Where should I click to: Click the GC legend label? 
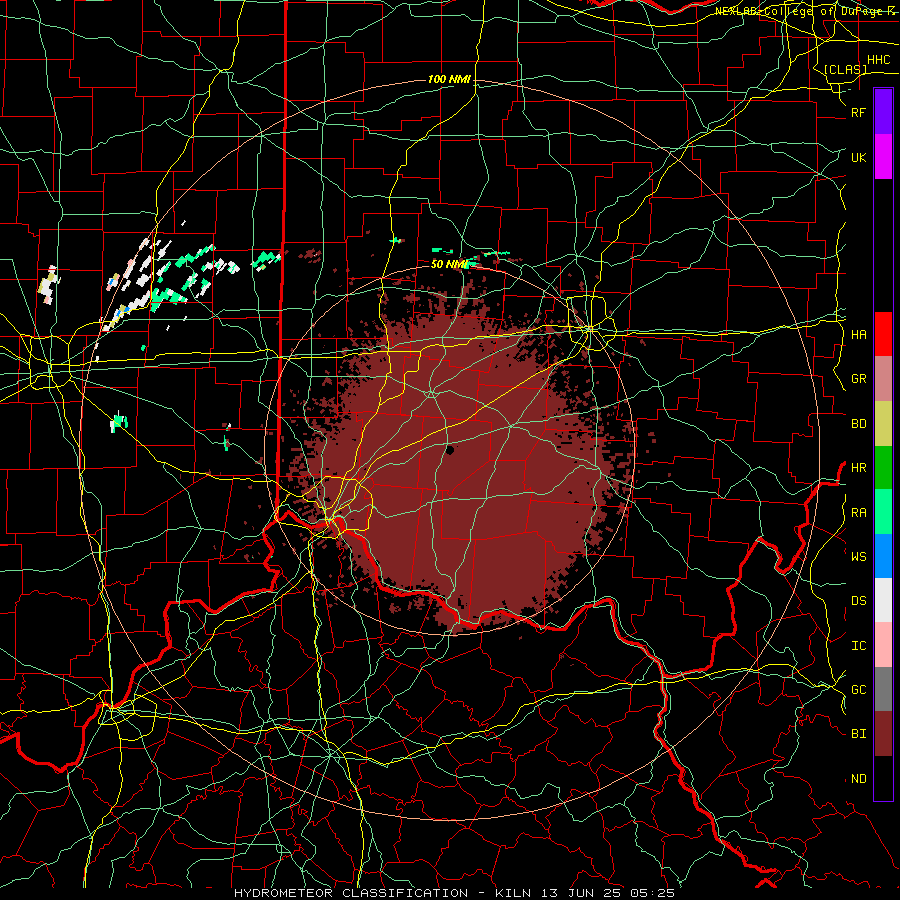pos(858,690)
